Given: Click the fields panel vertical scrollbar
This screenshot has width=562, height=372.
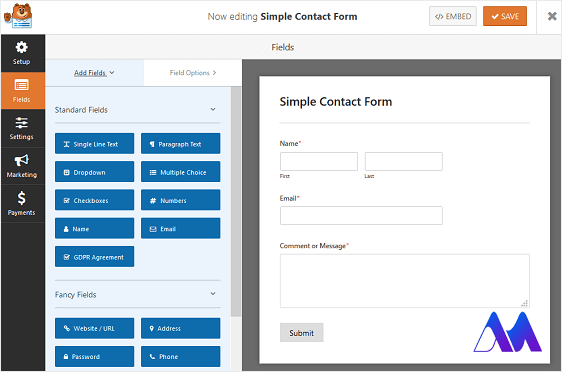Looking at the screenshot, I should point(236,201).
